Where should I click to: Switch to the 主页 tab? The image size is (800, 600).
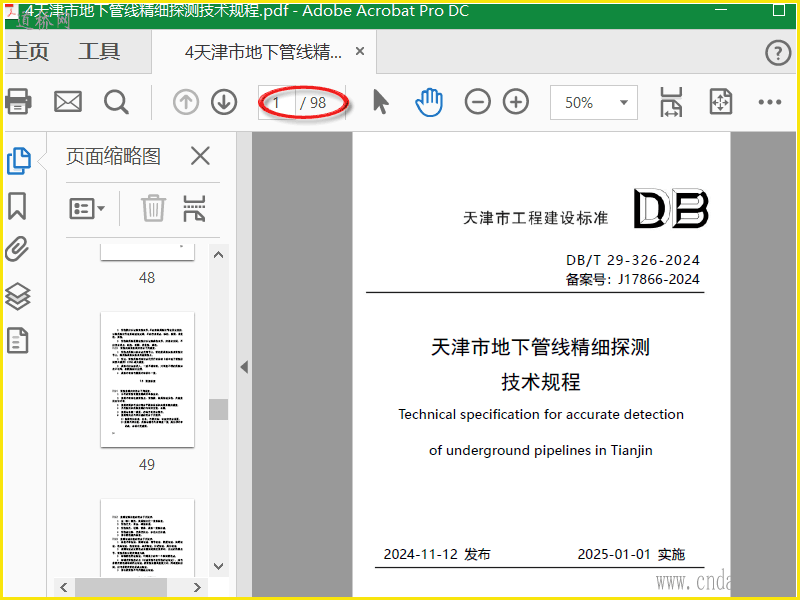(x=28, y=52)
